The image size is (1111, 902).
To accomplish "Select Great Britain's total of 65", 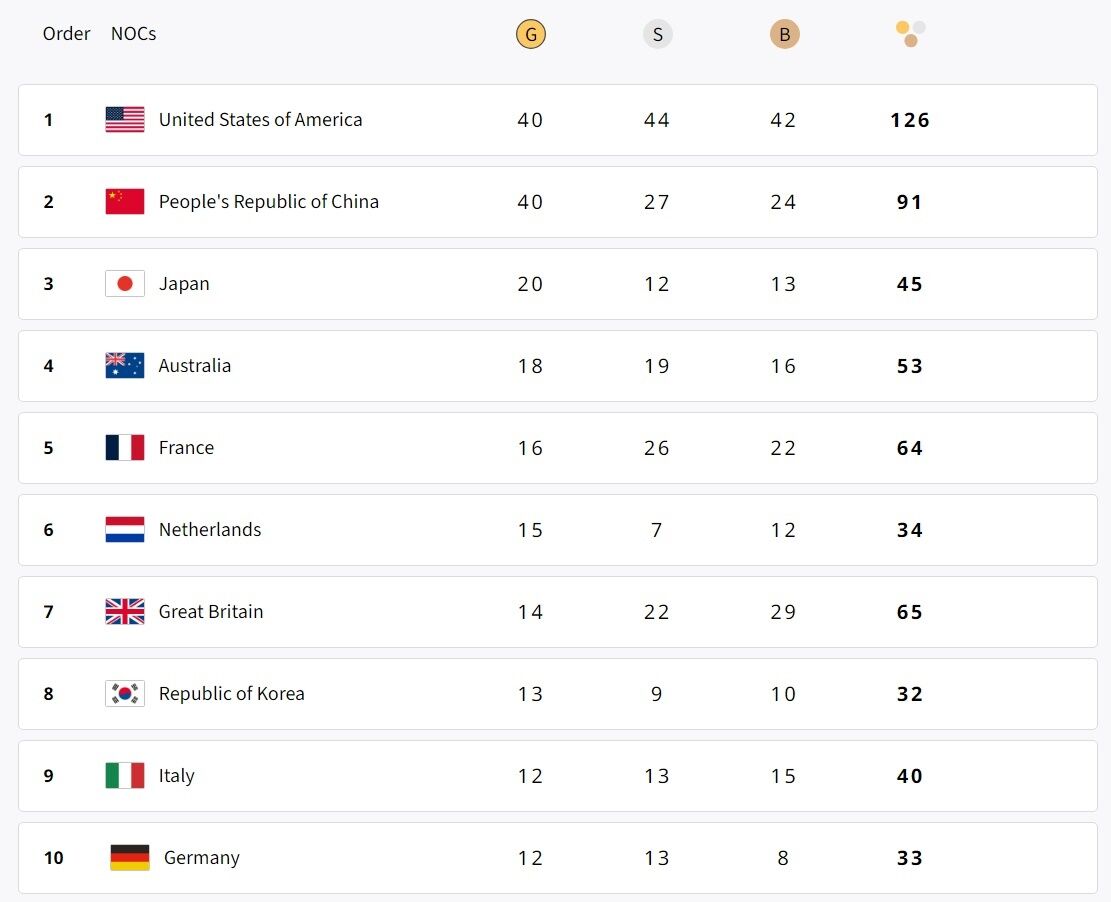I will coord(909,612).
